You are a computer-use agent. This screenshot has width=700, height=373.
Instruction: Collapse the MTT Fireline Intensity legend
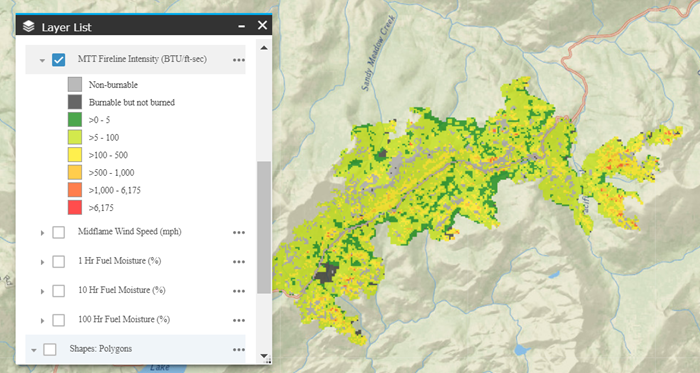tap(42, 60)
